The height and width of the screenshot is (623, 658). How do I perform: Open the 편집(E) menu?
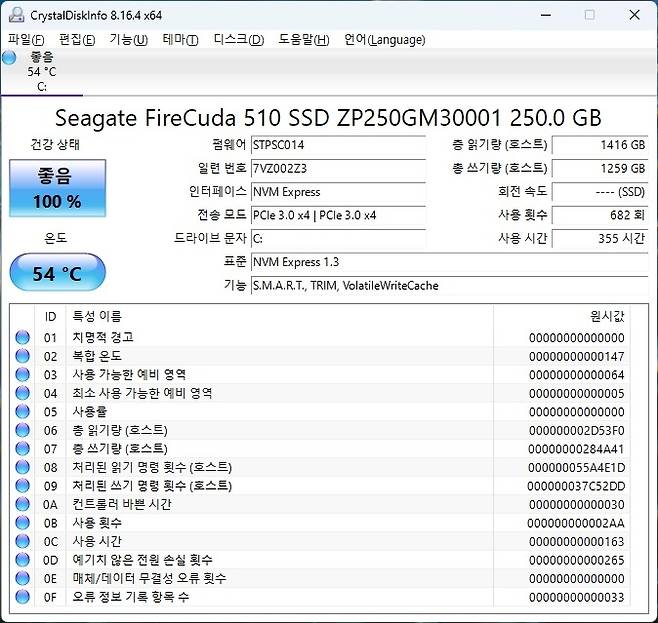(x=77, y=40)
